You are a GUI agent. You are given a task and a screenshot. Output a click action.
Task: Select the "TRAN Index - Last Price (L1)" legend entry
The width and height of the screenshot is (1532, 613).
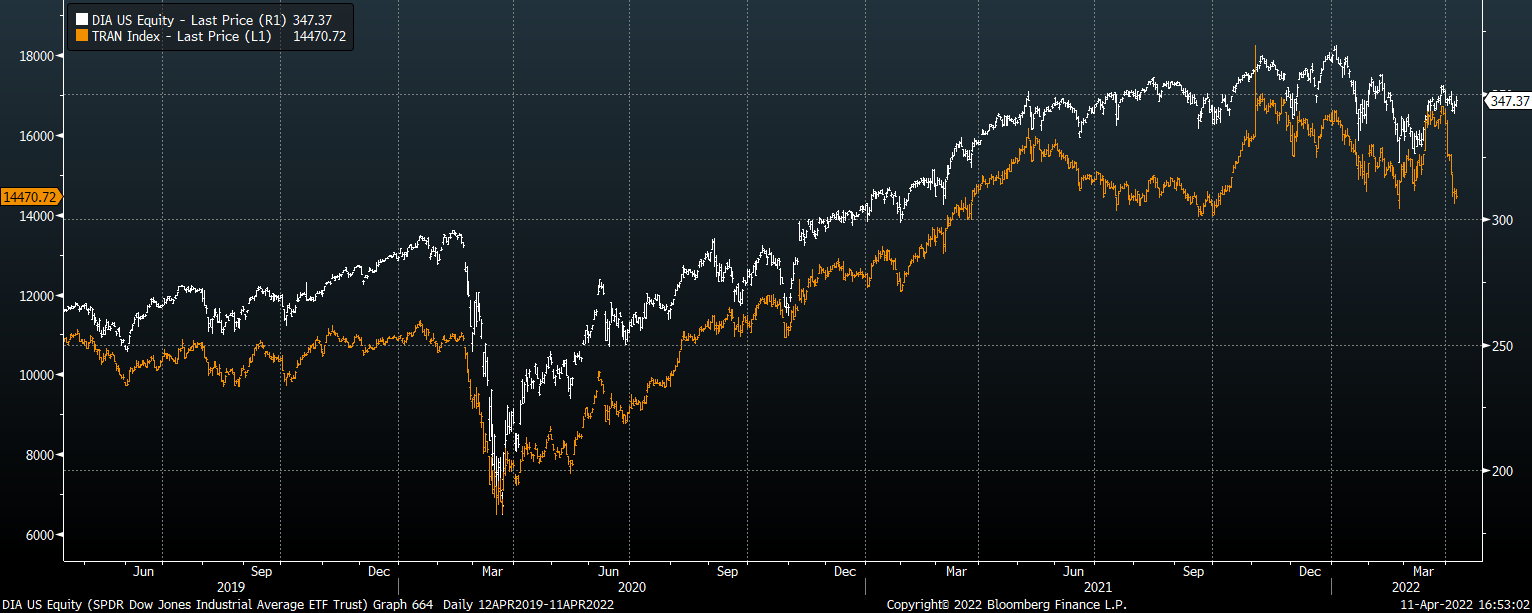[x=181, y=35]
